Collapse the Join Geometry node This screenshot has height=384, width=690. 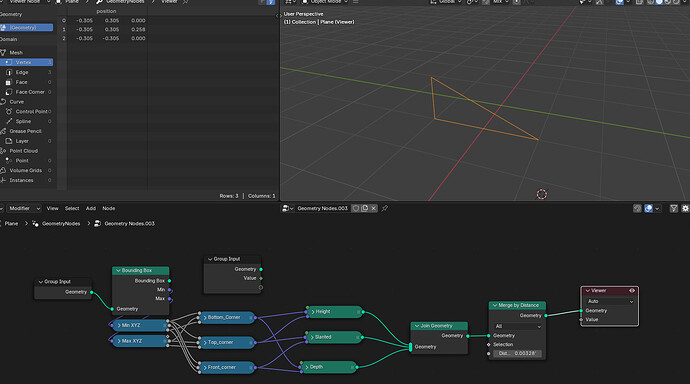(x=417, y=326)
